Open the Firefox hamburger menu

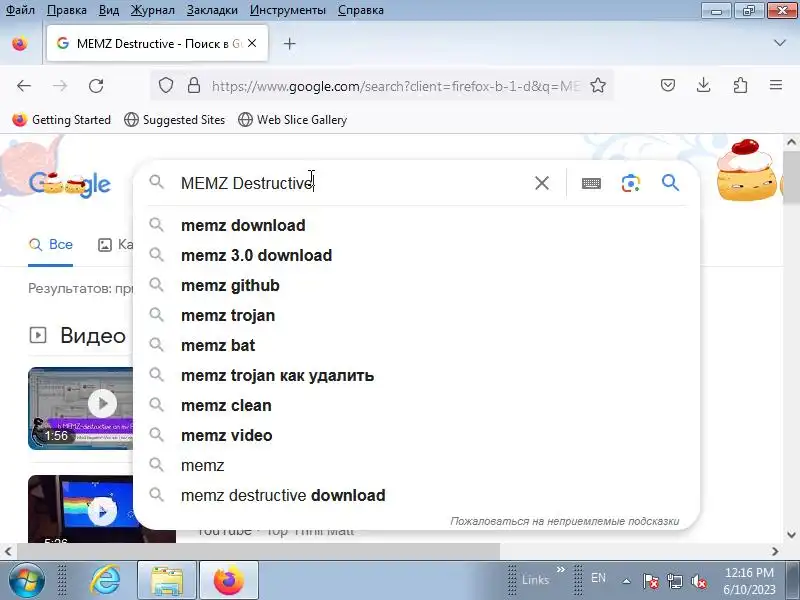point(776,85)
